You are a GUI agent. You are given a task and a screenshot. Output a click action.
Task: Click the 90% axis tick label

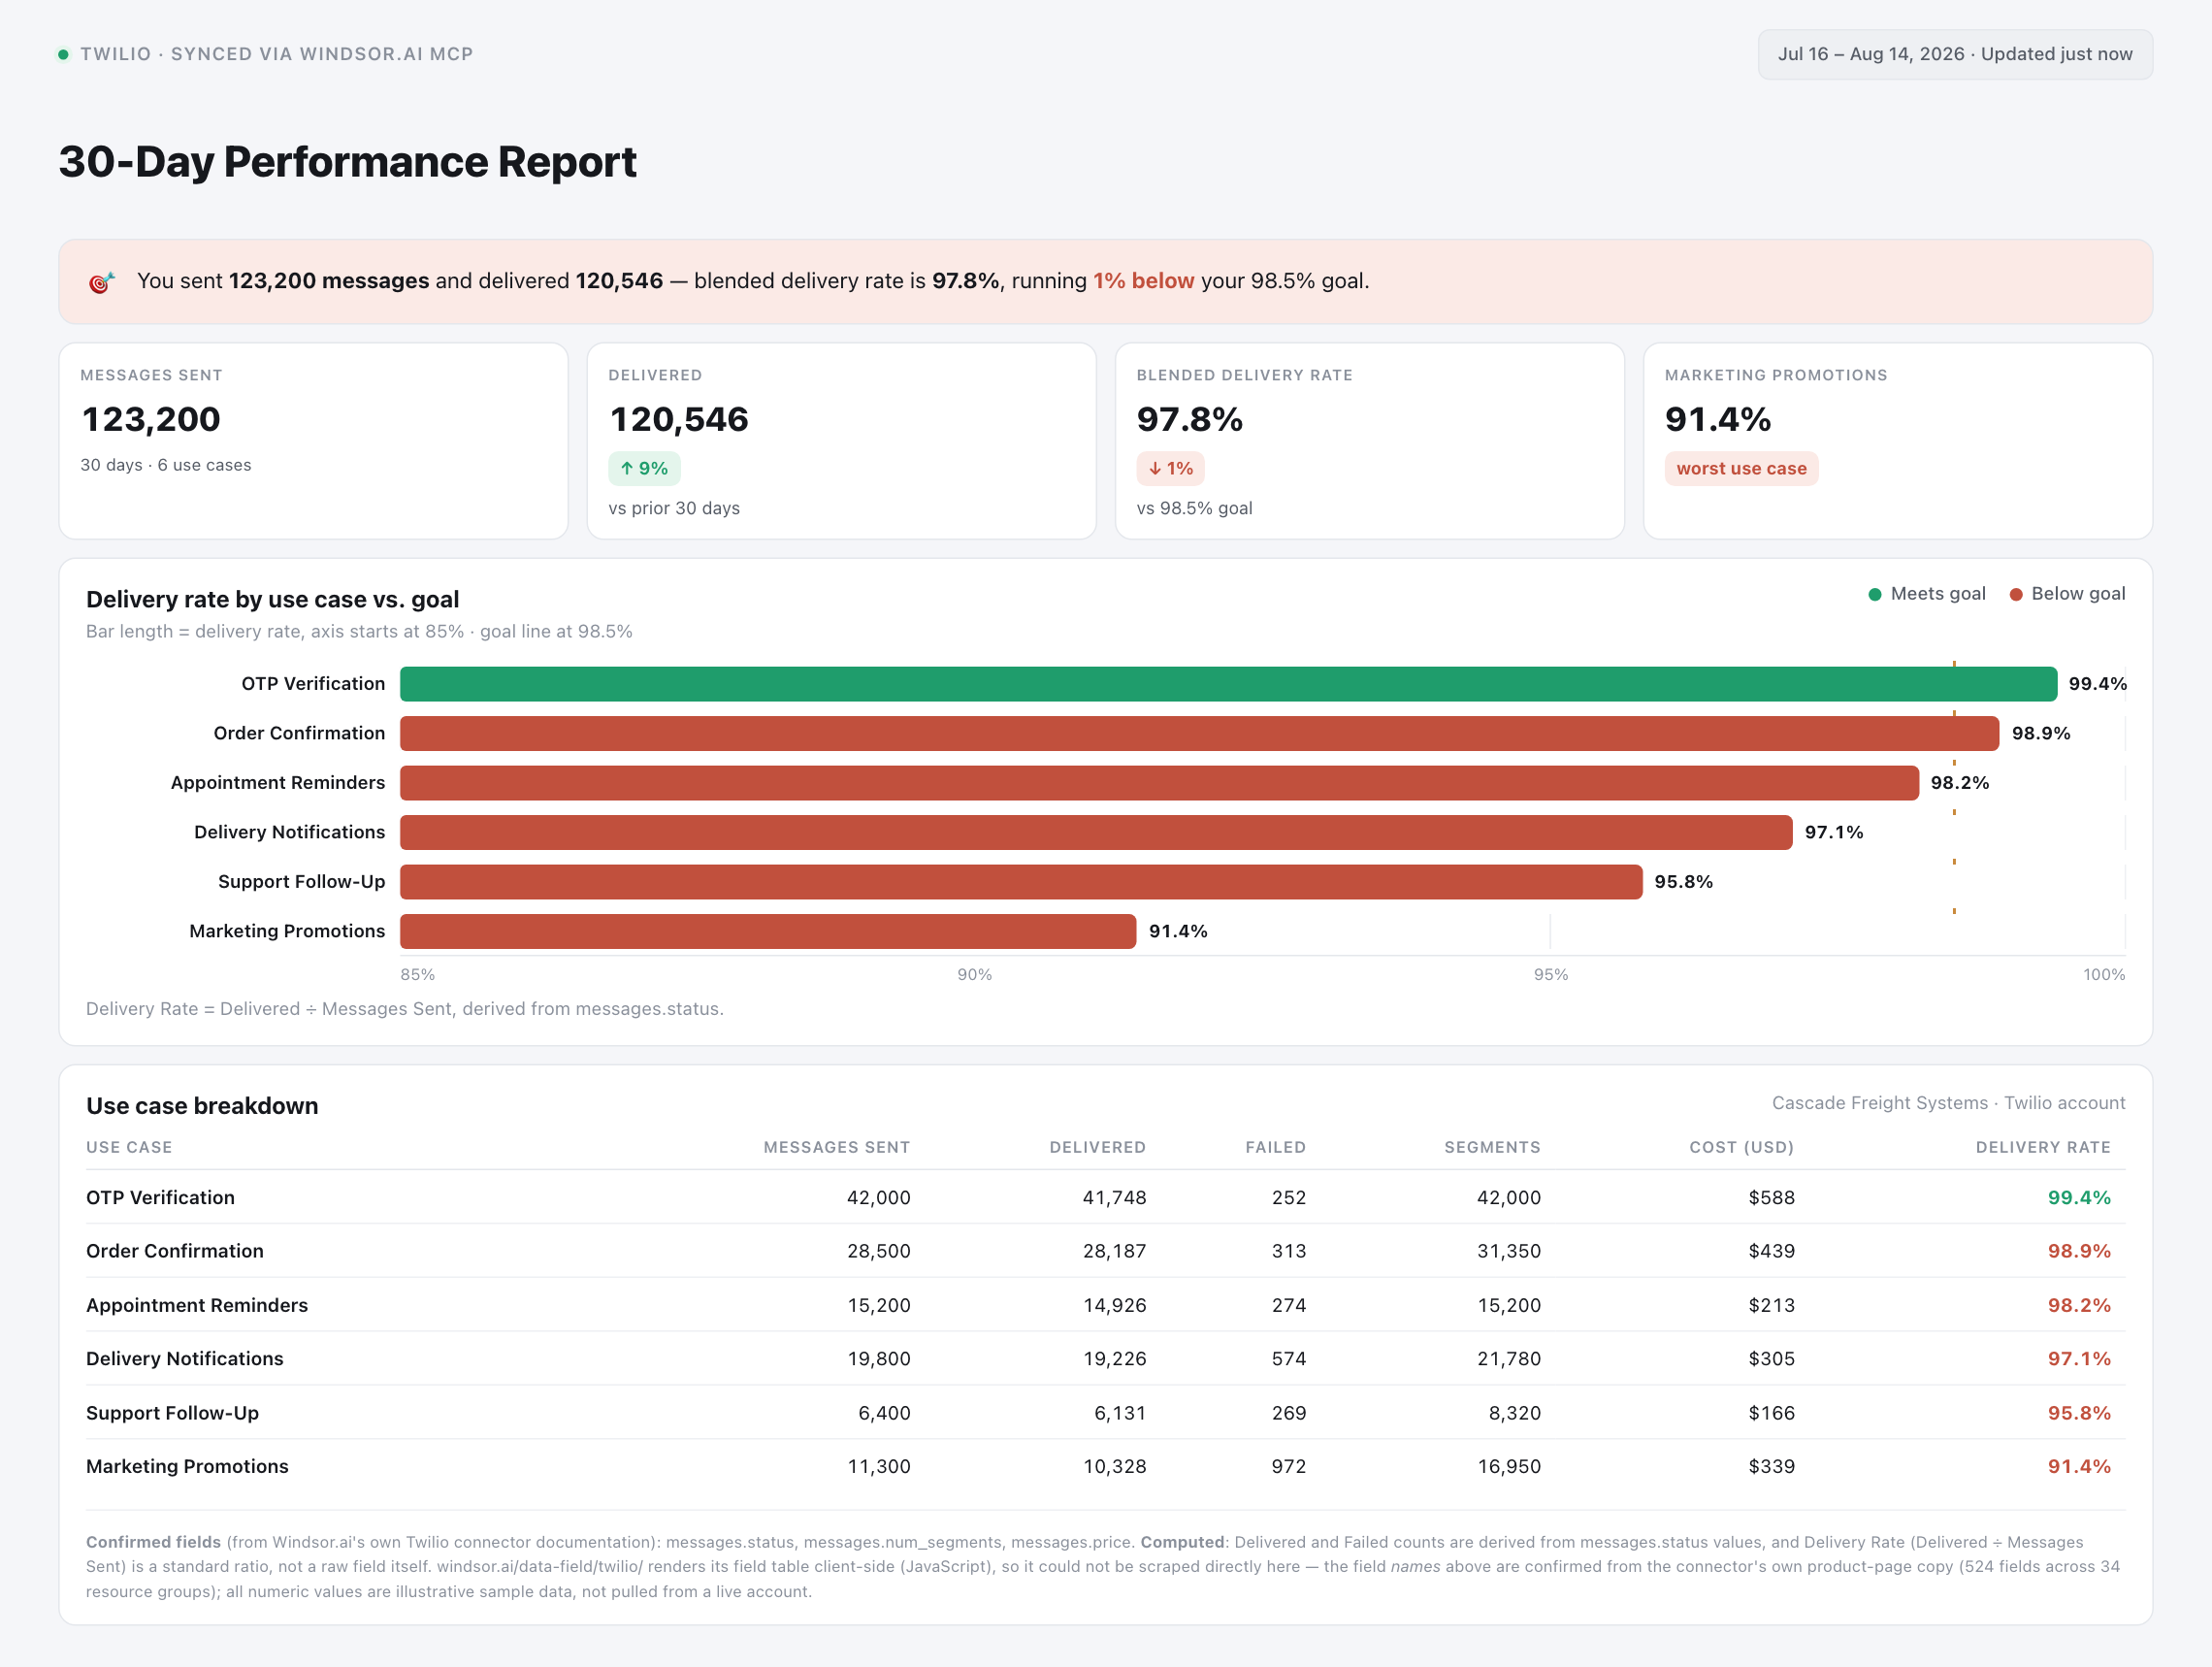tap(974, 975)
